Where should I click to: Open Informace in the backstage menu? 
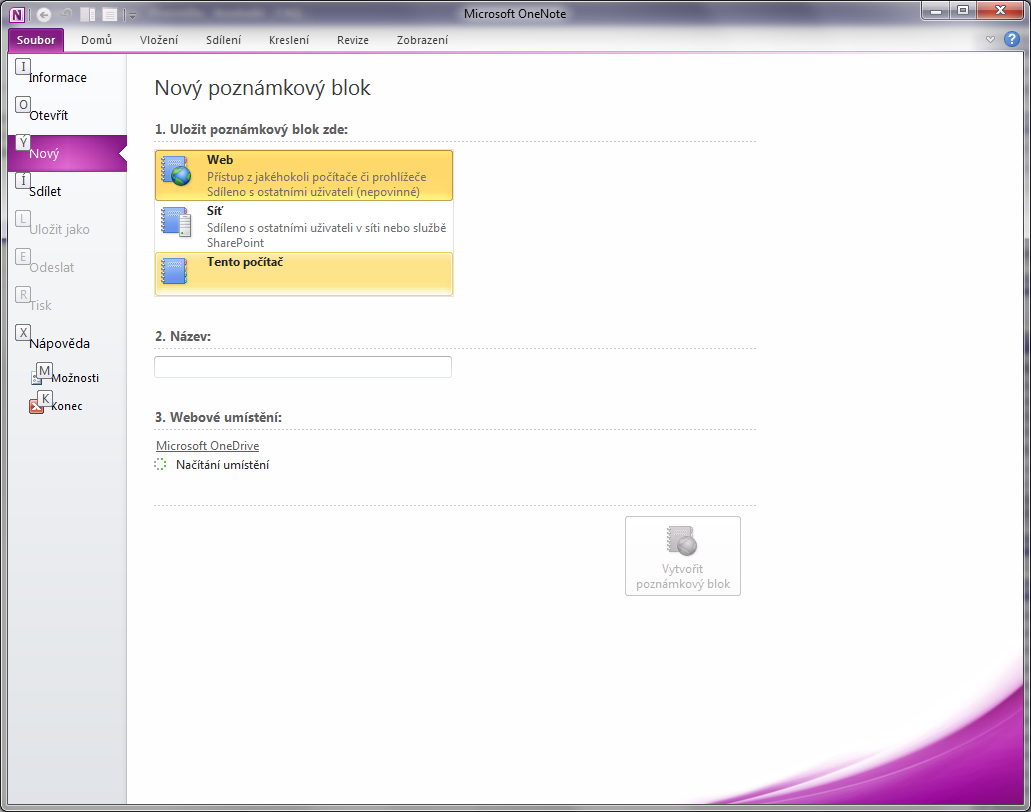[x=67, y=78]
